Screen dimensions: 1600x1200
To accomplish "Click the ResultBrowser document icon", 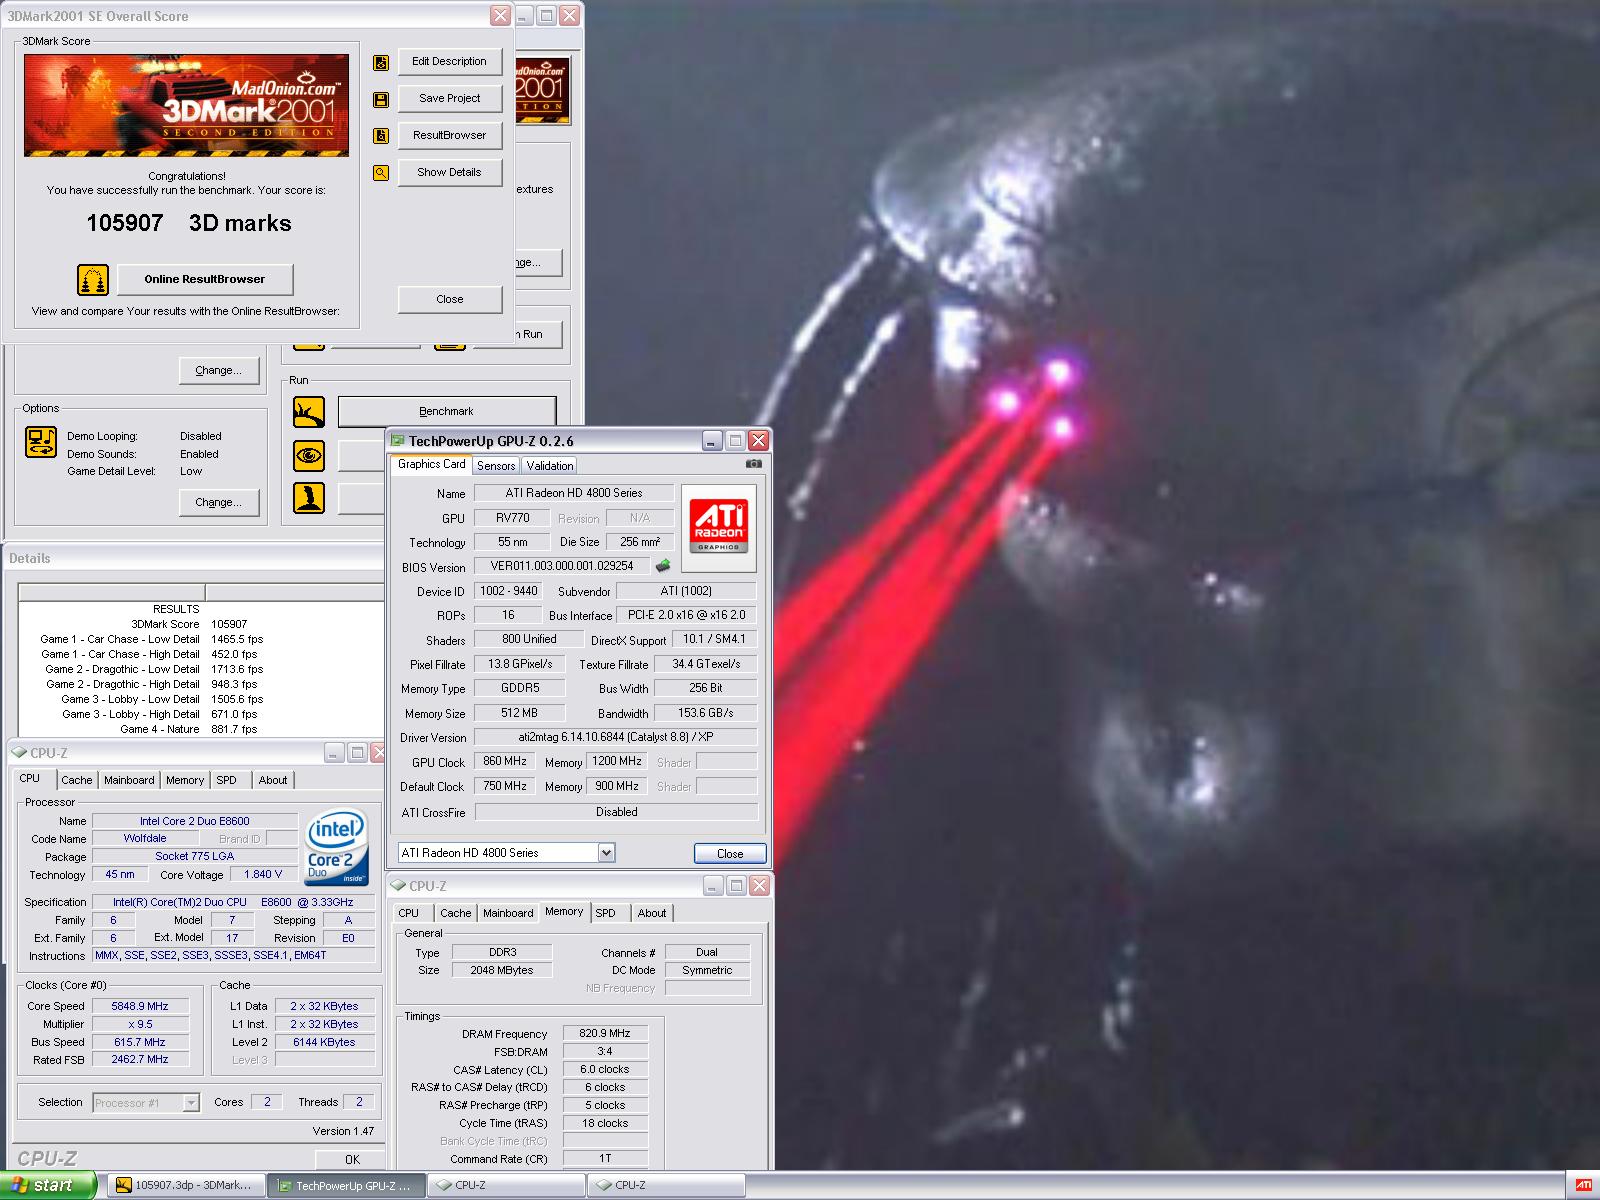I will pos(381,136).
